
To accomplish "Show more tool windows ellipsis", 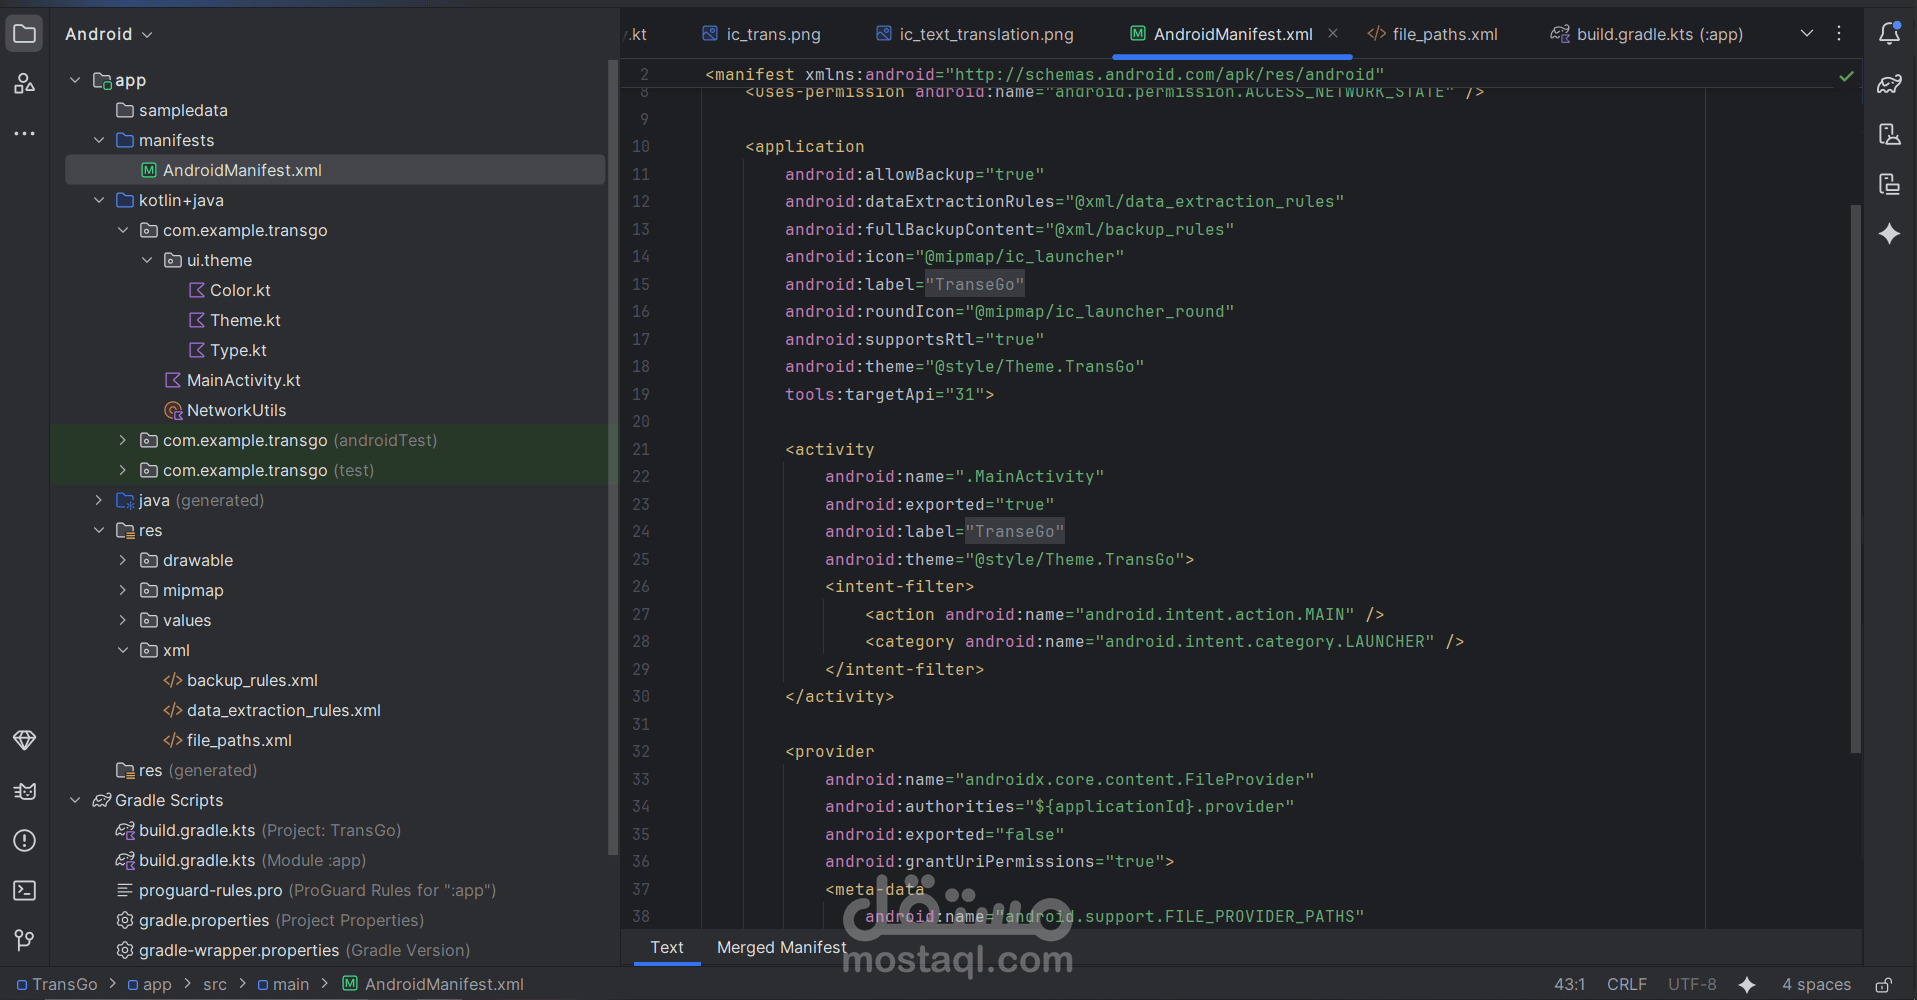I will point(25,133).
